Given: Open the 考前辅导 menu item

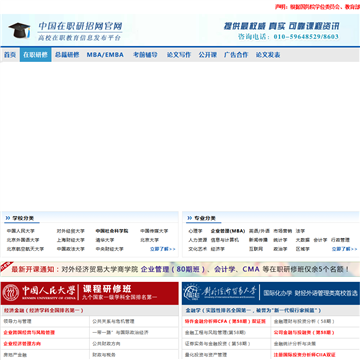Looking at the screenshot, I should (x=145, y=55).
